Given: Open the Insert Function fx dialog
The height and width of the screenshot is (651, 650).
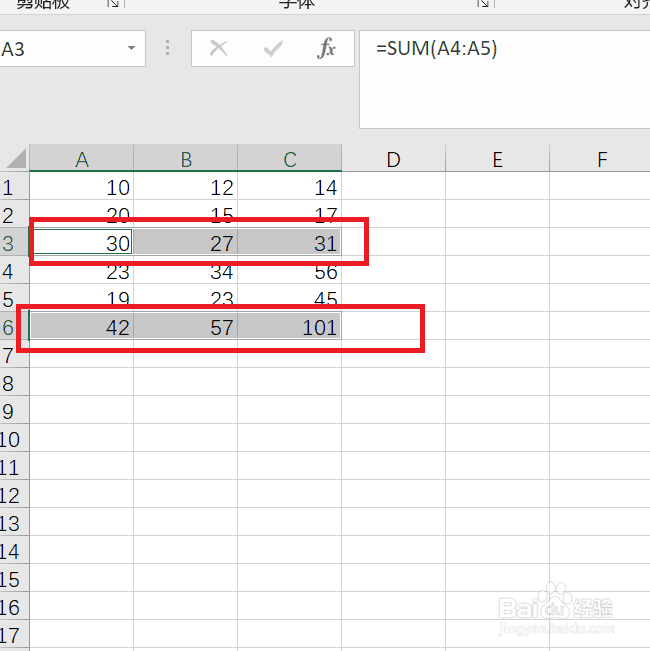Looking at the screenshot, I should 326,48.
